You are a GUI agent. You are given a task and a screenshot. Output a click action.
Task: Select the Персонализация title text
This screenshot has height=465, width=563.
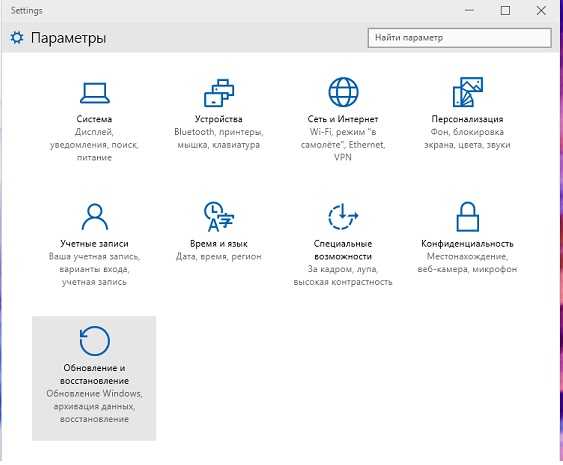467,119
